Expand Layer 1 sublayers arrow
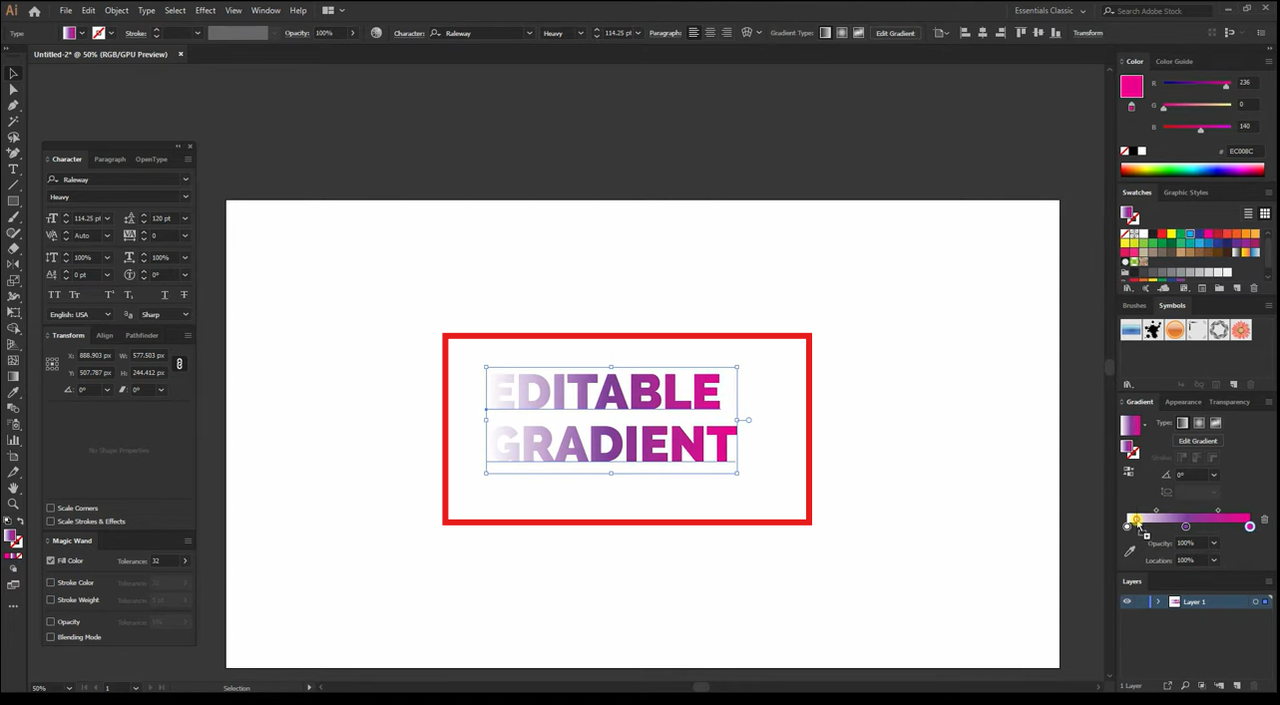 click(x=1158, y=602)
